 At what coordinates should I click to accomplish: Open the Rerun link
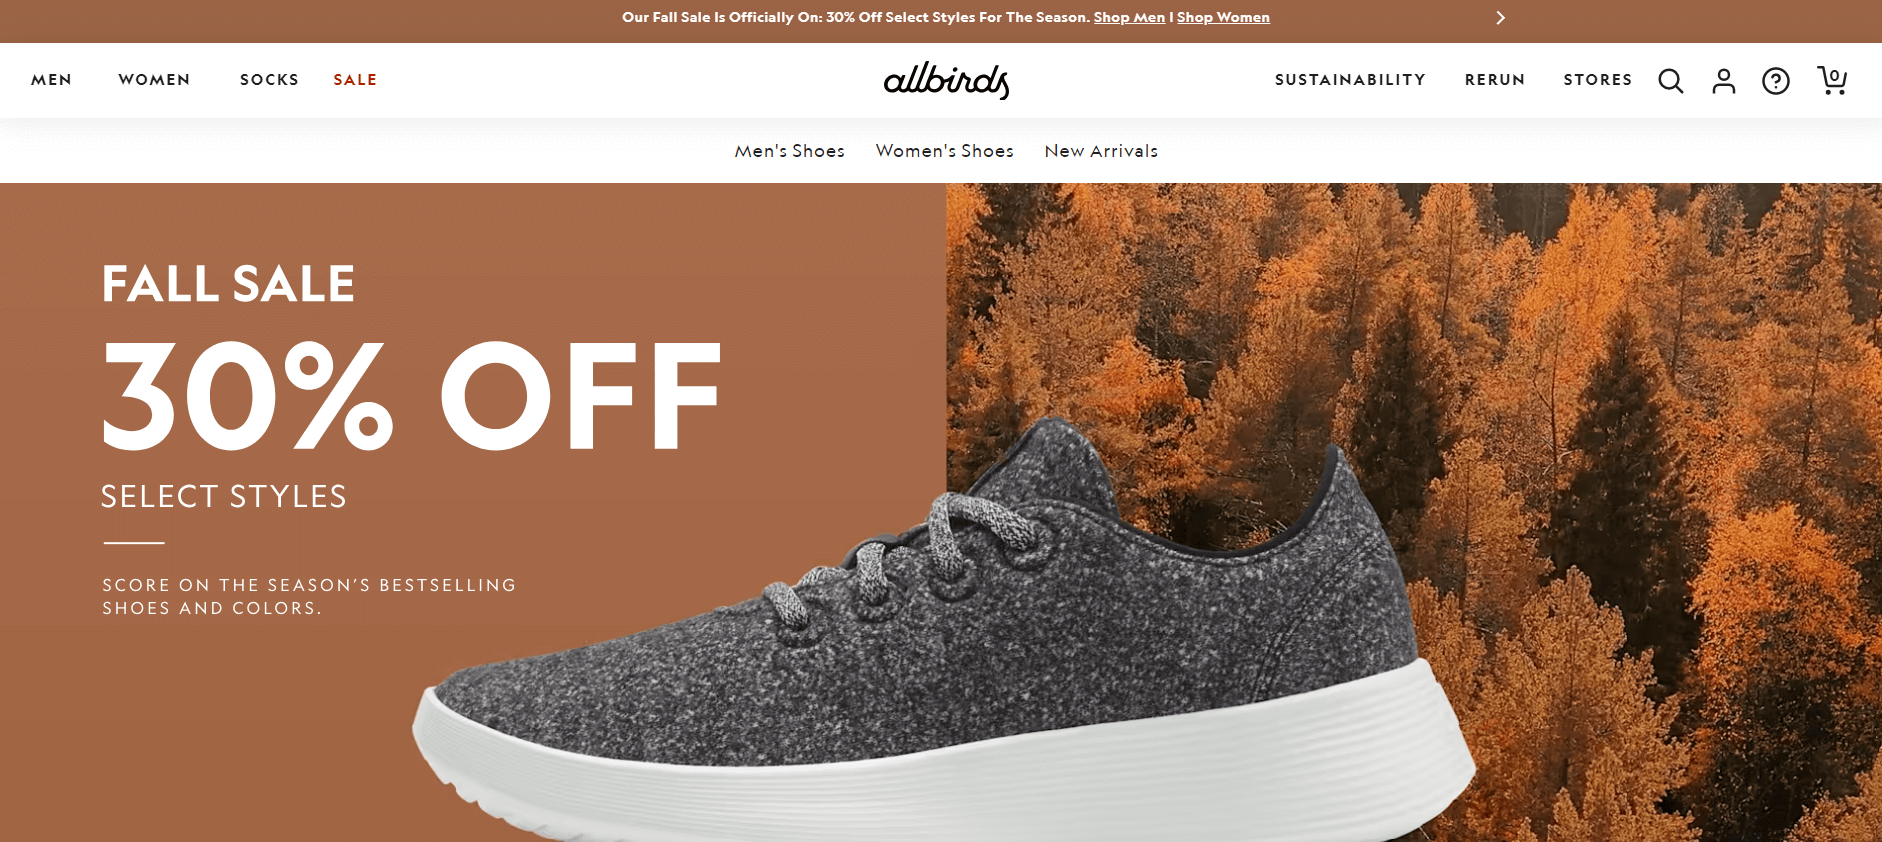(1495, 80)
